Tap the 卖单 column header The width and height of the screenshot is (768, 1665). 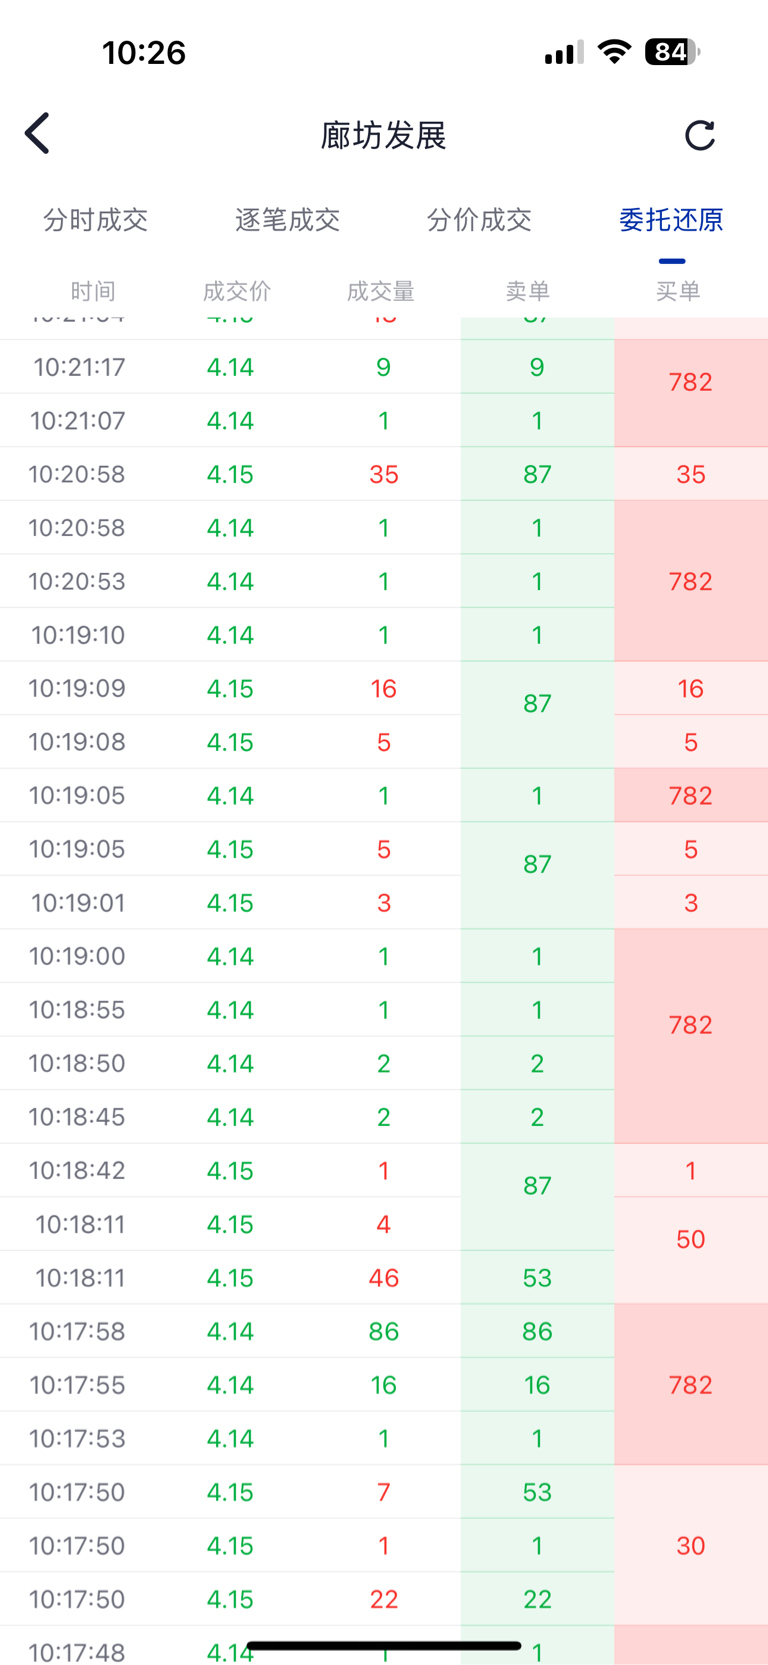(x=528, y=291)
